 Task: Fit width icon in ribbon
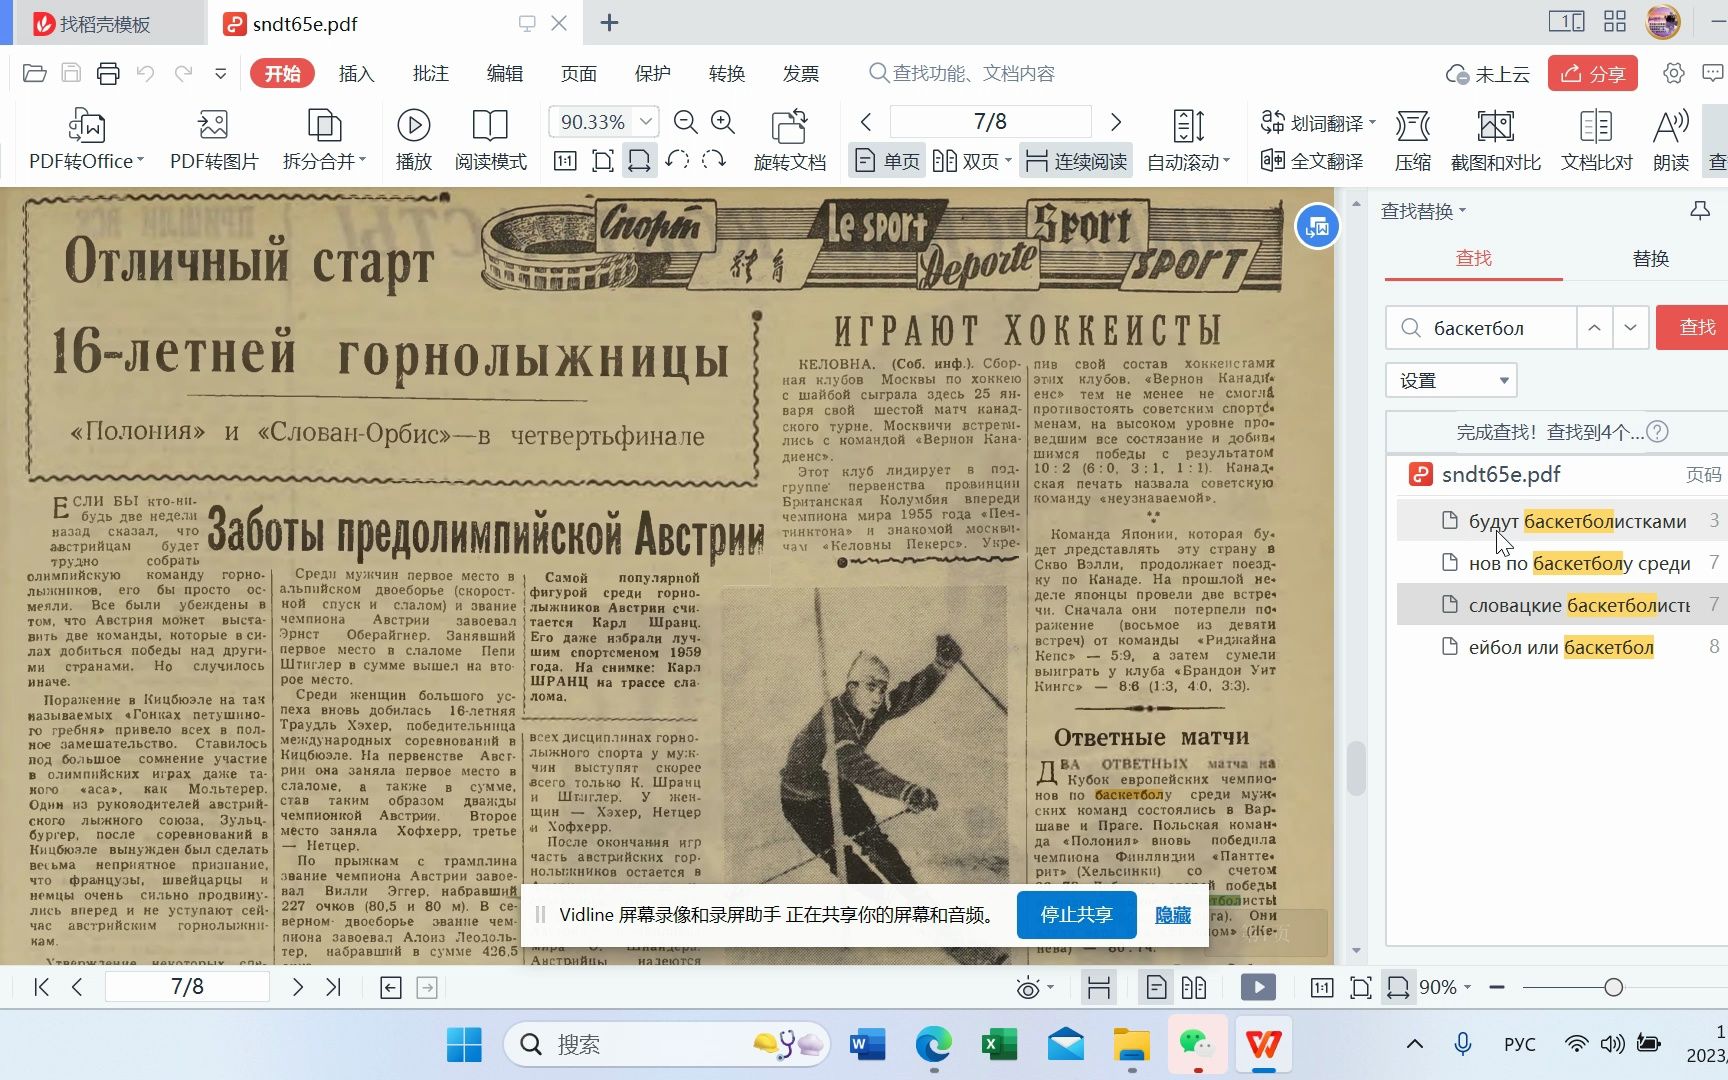pyautogui.click(x=639, y=161)
